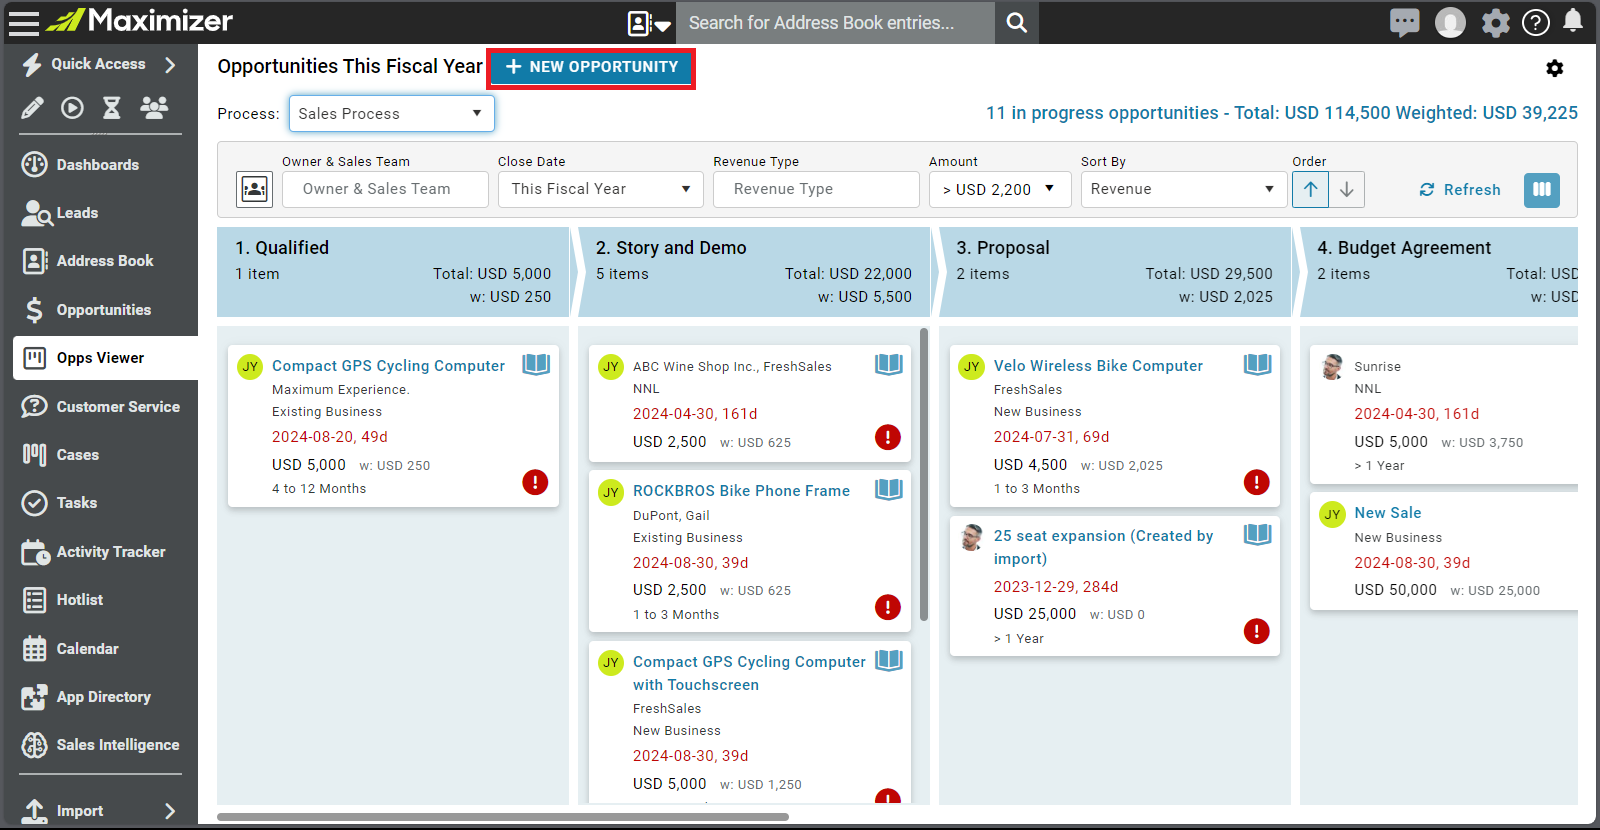Viewport: 1600px width, 830px height.
Task: Click the horizontal scrollbar at the bottom
Action: coord(503,817)
